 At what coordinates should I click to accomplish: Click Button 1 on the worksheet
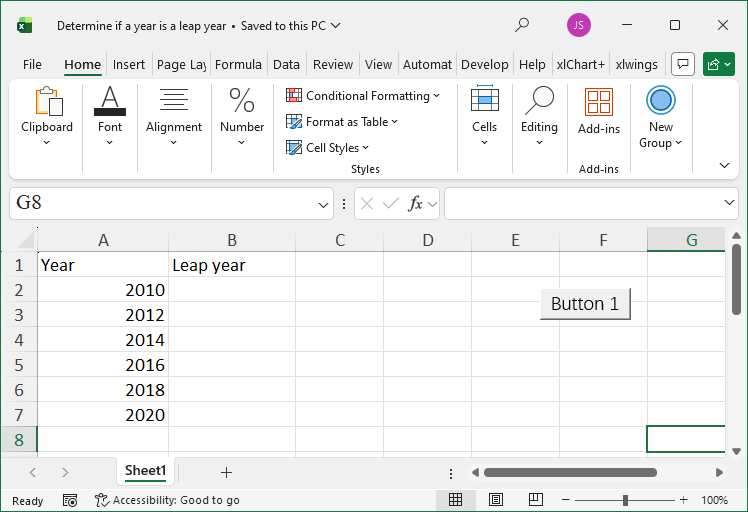click(585, 304)
